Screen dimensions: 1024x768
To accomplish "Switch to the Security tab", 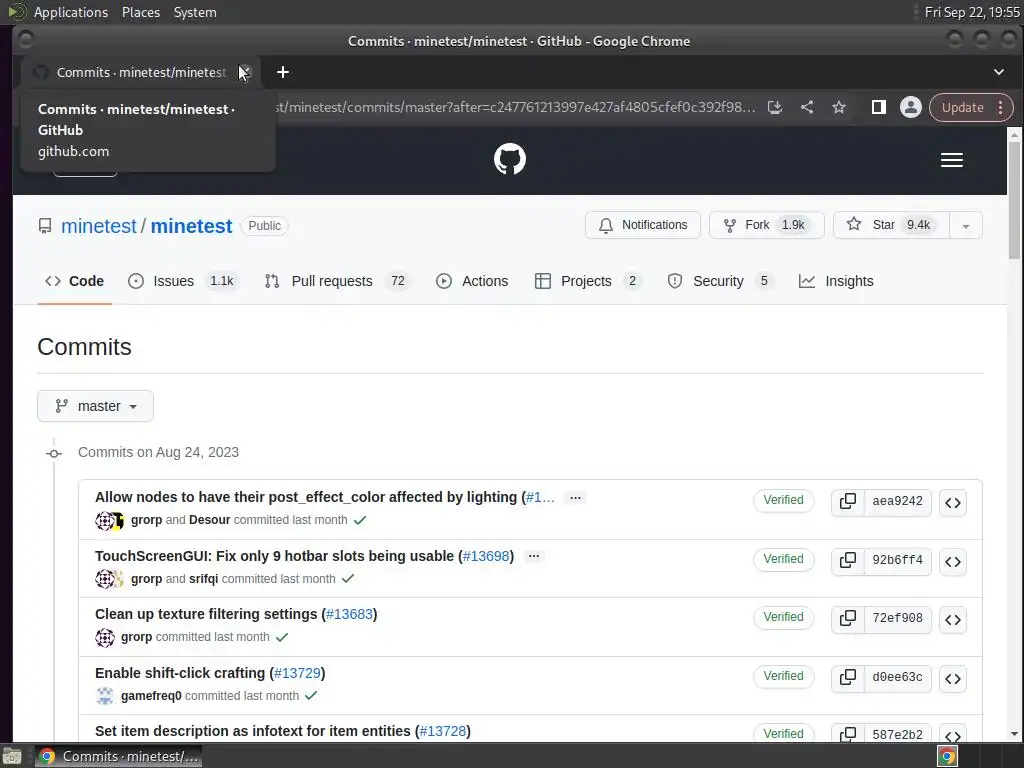I will pos(720,281).
